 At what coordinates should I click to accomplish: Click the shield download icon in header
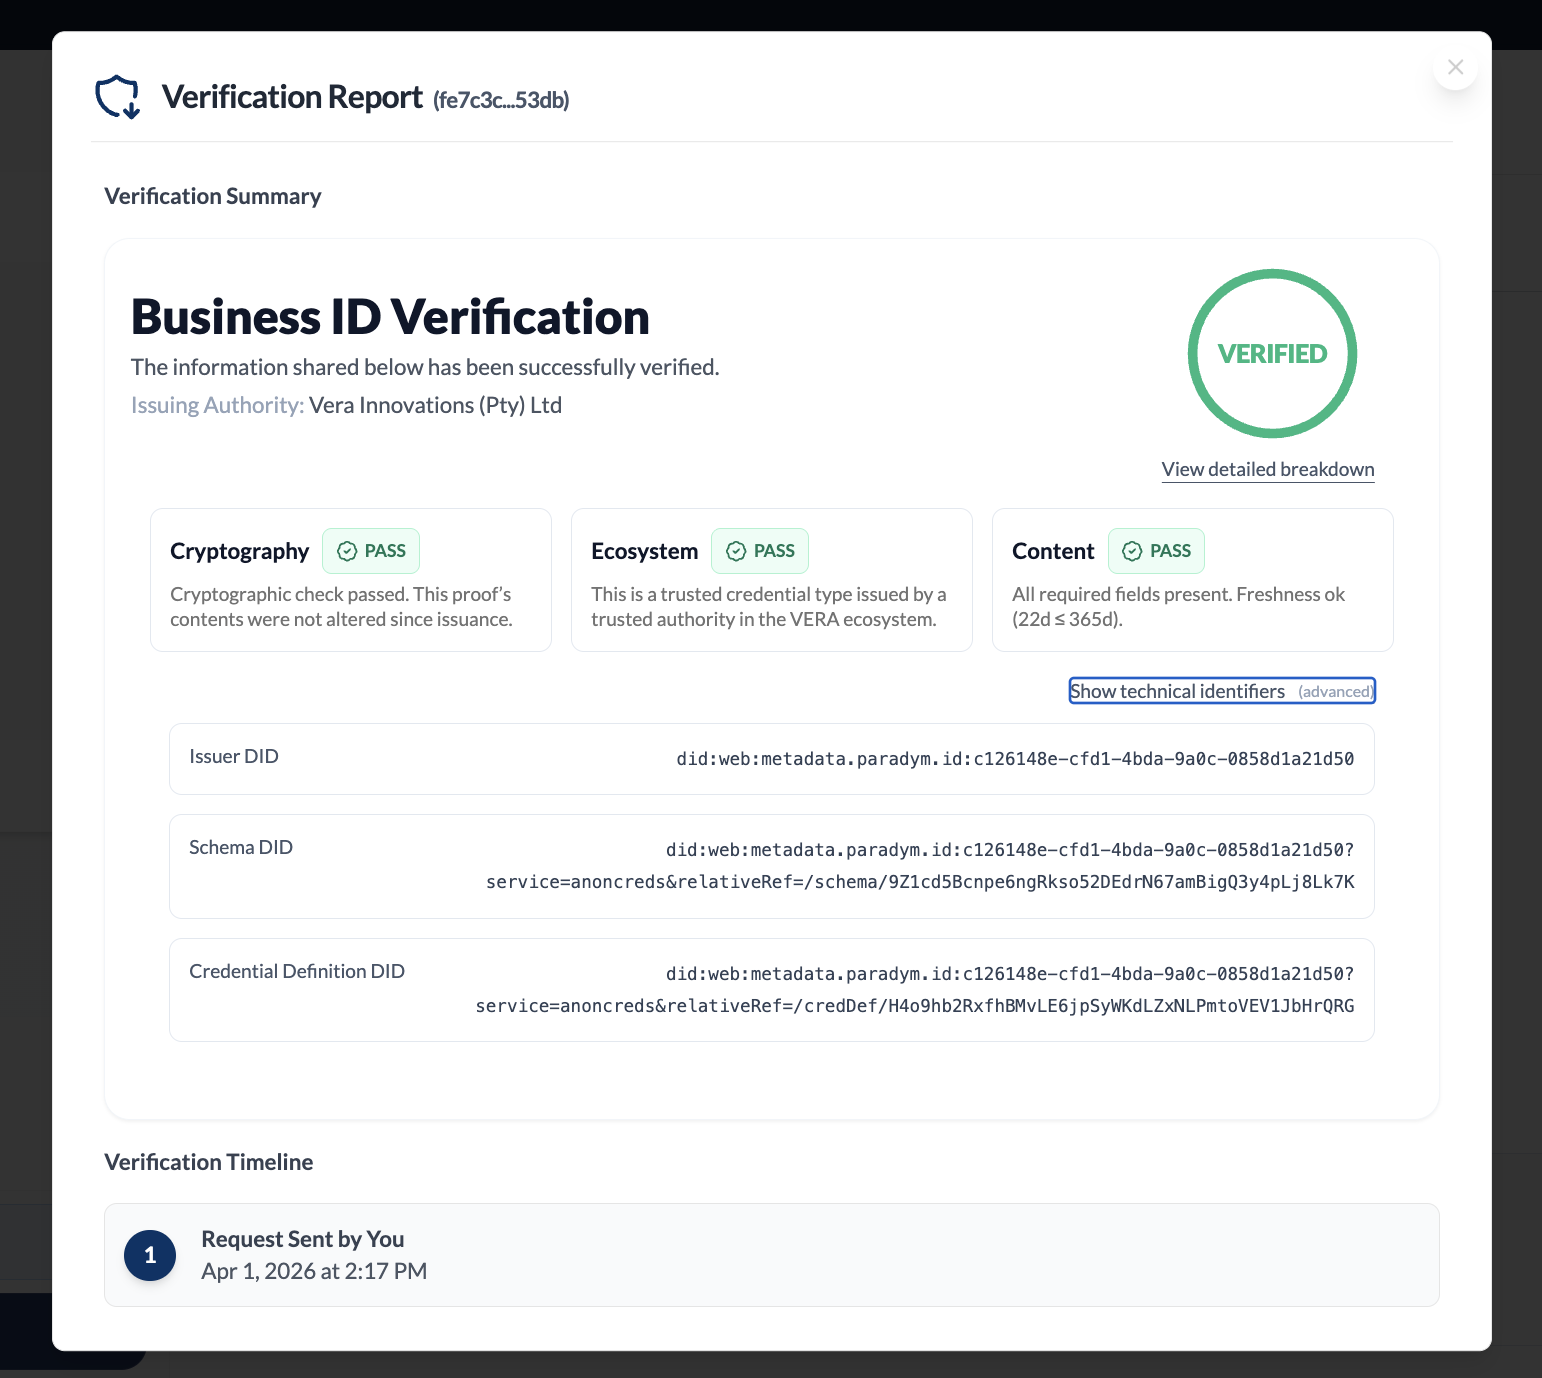118,97
